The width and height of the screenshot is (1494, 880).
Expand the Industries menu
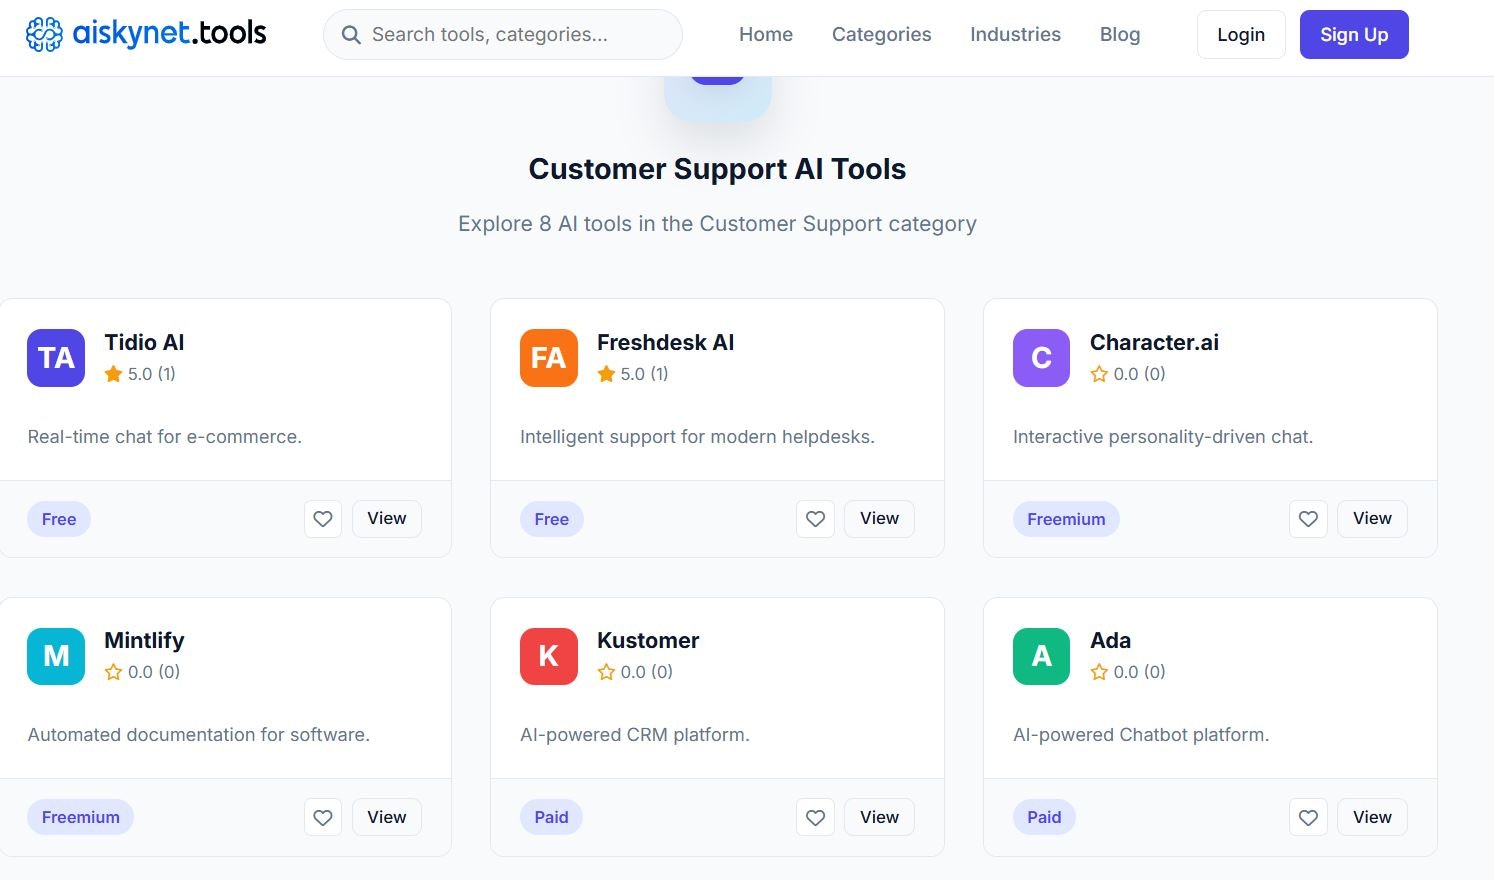pyautogui.click(x=1015, y=34)
